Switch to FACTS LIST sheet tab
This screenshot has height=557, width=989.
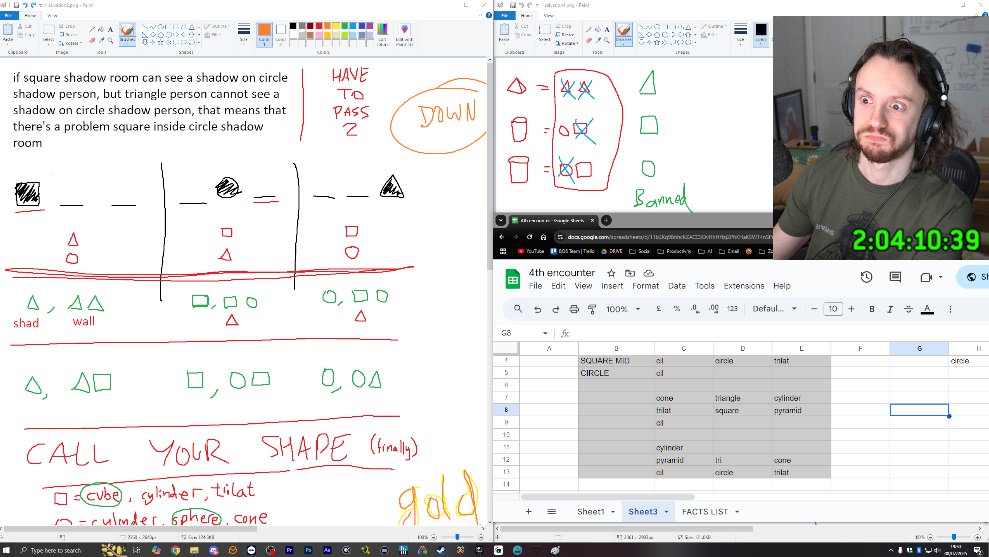point(705,512)
